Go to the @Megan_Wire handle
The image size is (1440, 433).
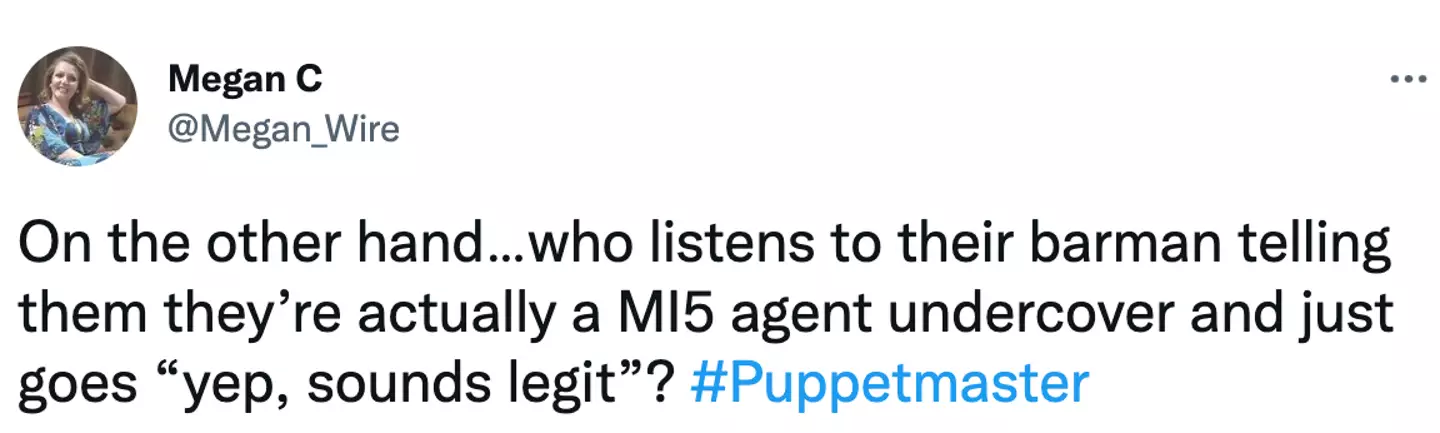click(x=284, y=129)
